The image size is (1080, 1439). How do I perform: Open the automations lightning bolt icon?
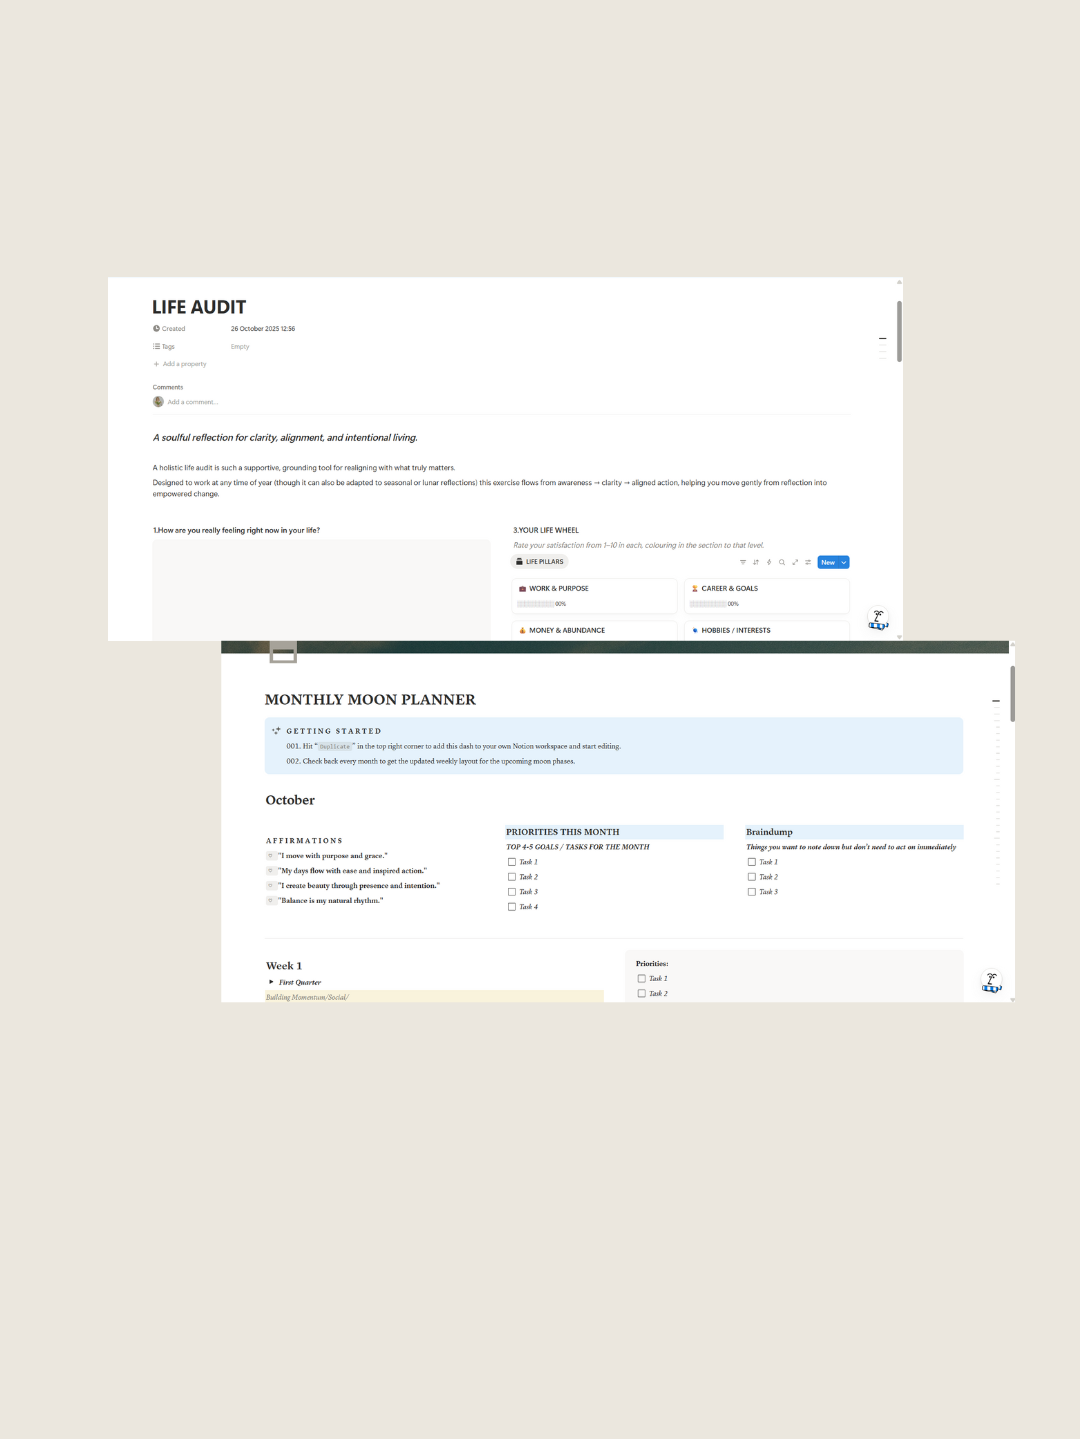pyautogui.click(x=769, y=562)
